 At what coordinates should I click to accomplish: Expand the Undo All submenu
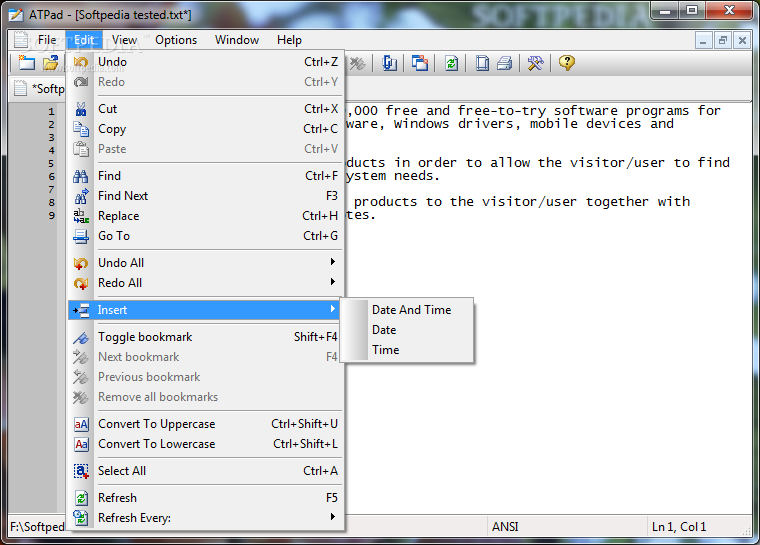(206, 263)
